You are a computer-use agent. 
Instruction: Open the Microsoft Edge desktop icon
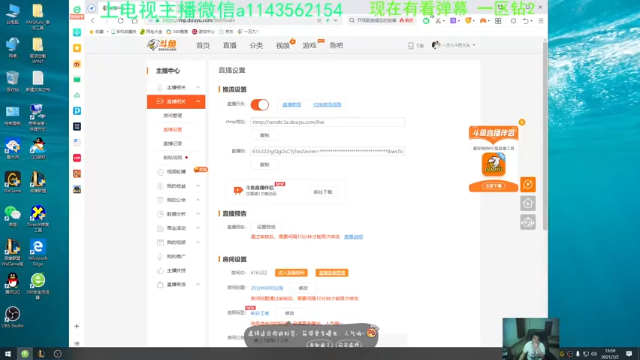point(38,252)
